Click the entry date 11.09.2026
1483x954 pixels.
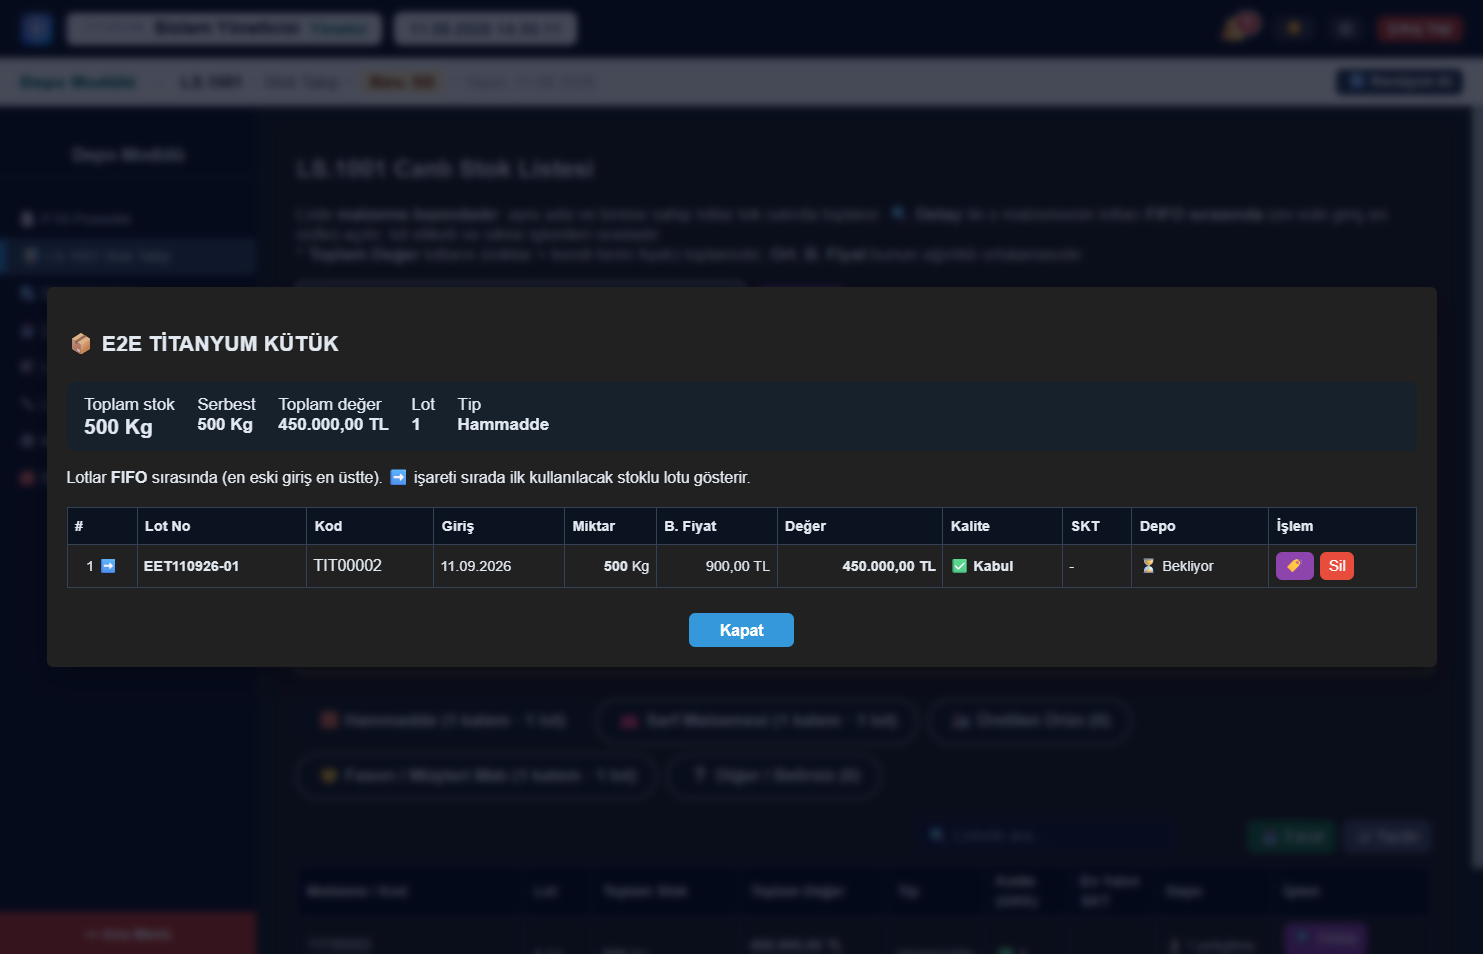pos(476,566)
